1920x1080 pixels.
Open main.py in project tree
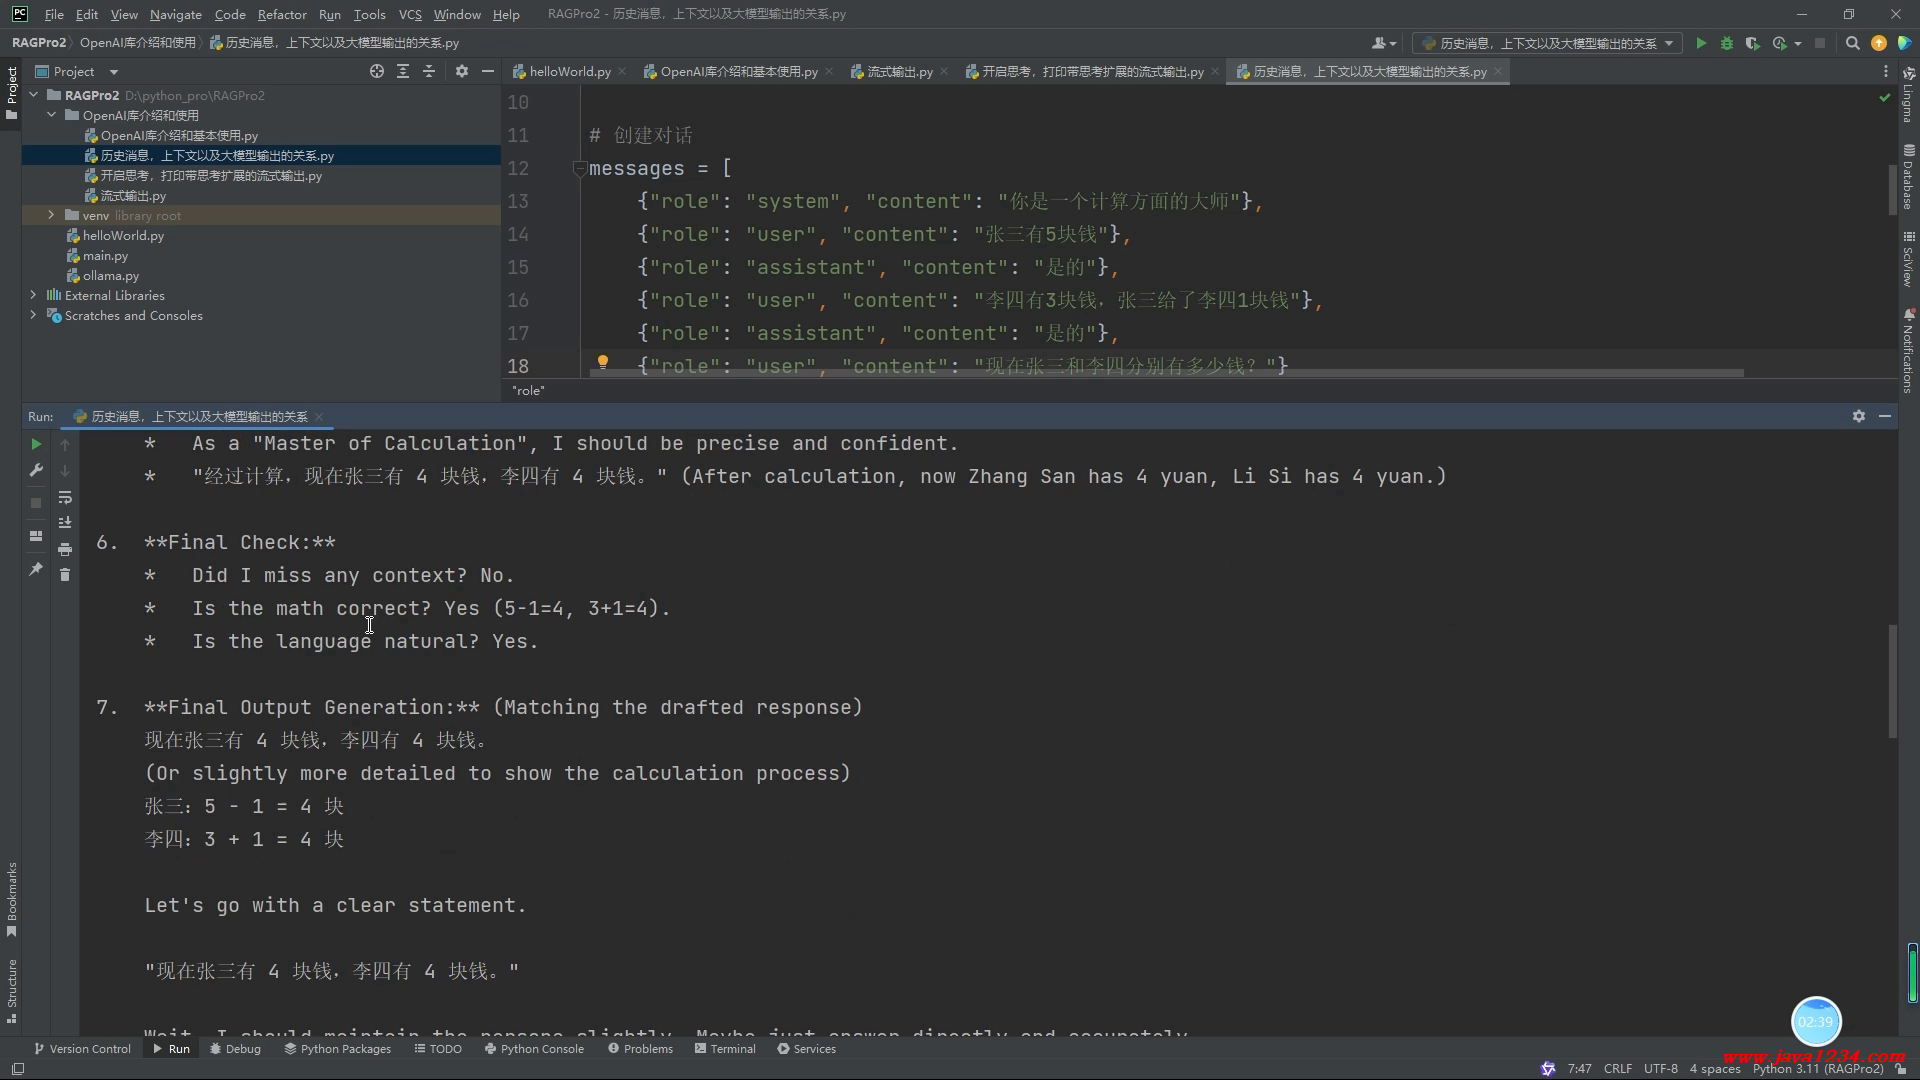coord(105,255)
